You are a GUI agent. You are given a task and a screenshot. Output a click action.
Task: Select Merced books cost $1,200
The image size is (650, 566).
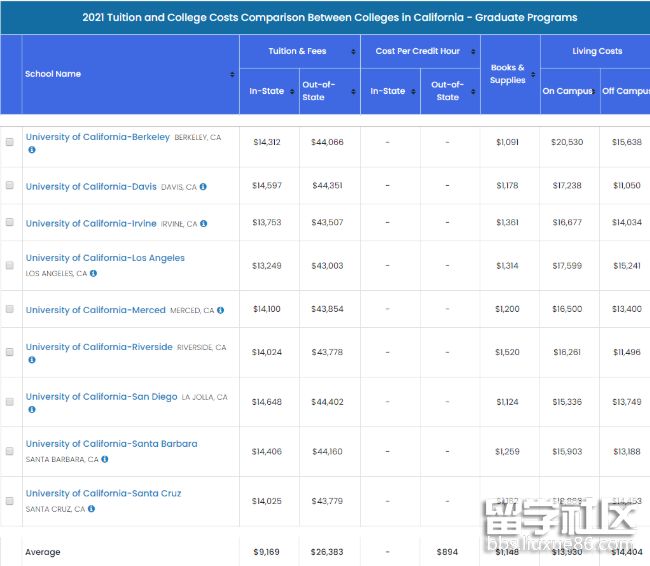point(507,309)
